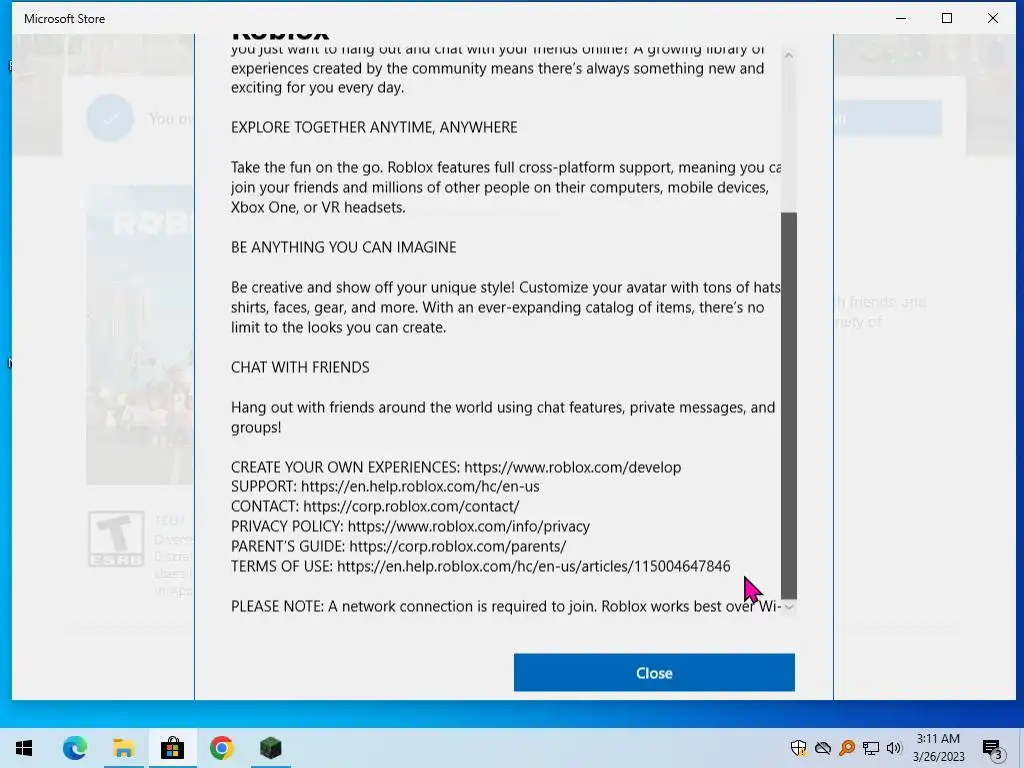Open the network tray icon
This screenshot has width=1024, height=768.
871,748
